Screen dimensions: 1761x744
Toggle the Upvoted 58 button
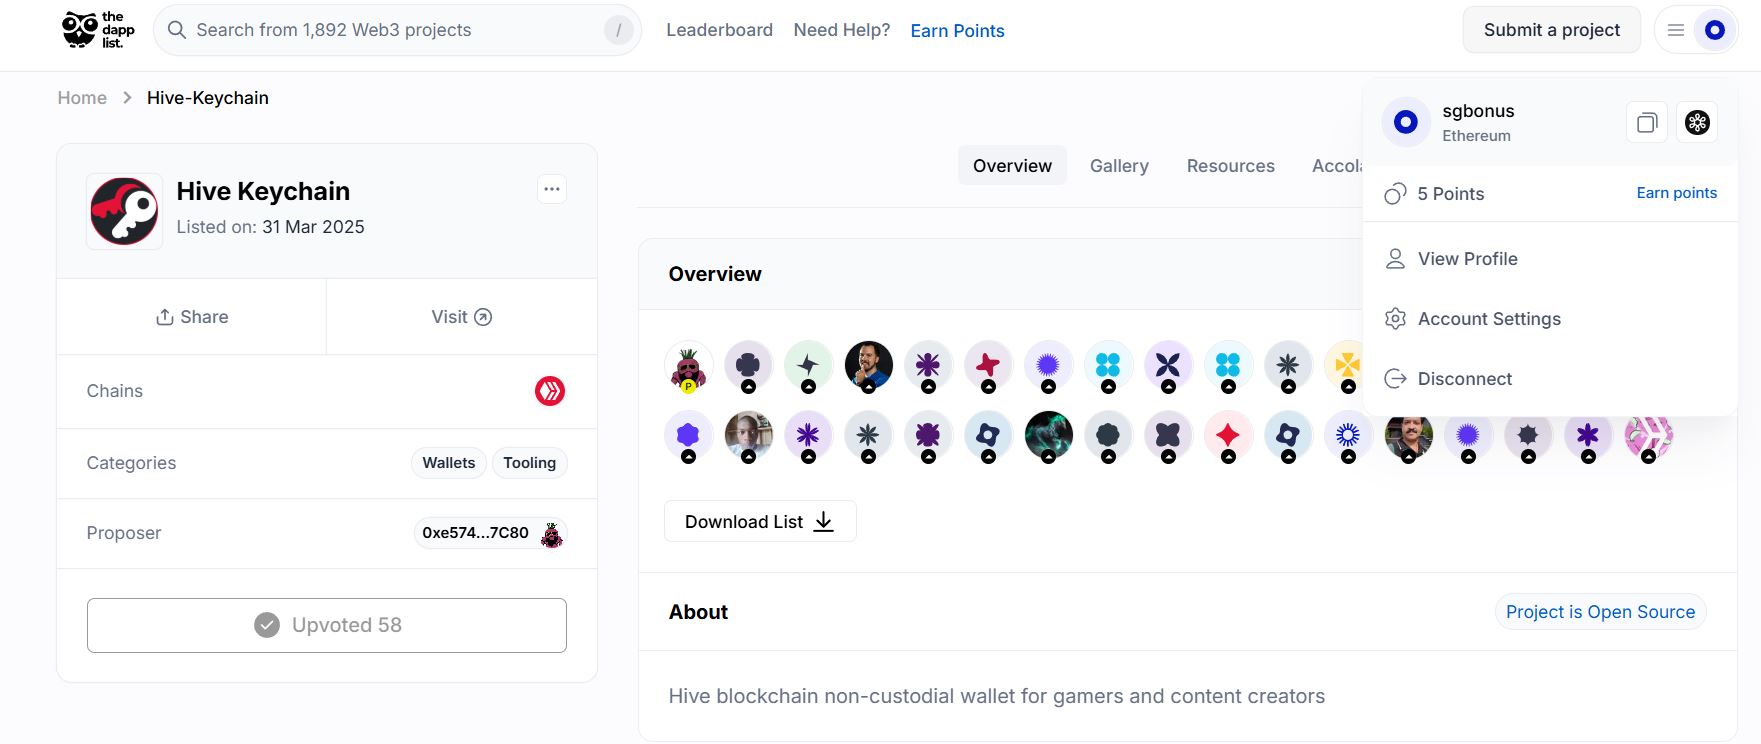(x=327, y=625)
